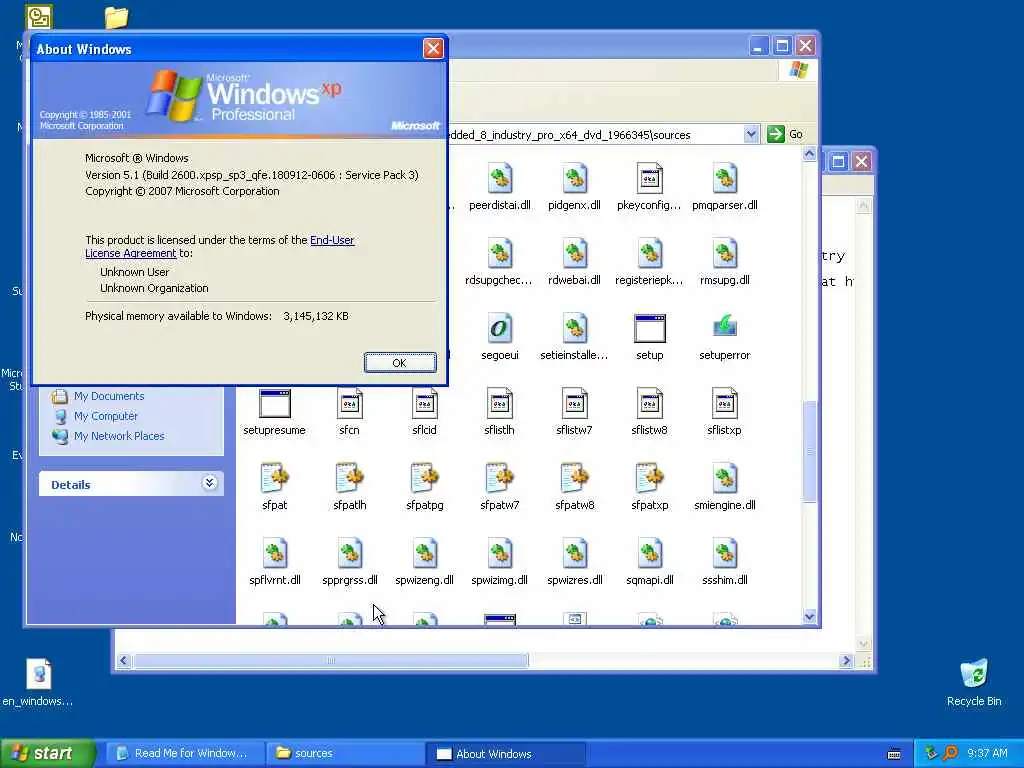Open the peerdistai.dll file icon
The height and width of the screenshot is (768, 1024).
500,178
